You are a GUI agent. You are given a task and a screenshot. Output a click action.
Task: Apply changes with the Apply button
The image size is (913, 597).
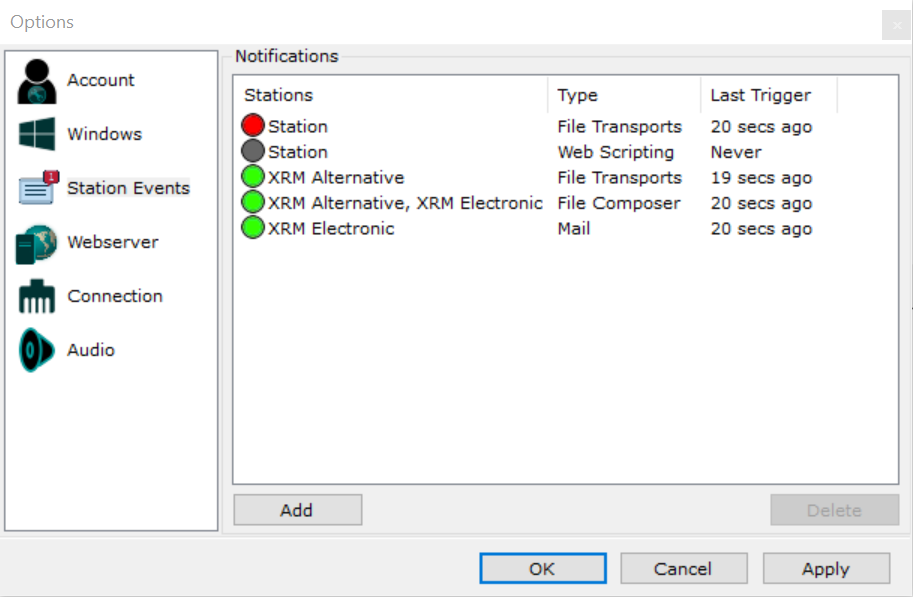[825, 569]
